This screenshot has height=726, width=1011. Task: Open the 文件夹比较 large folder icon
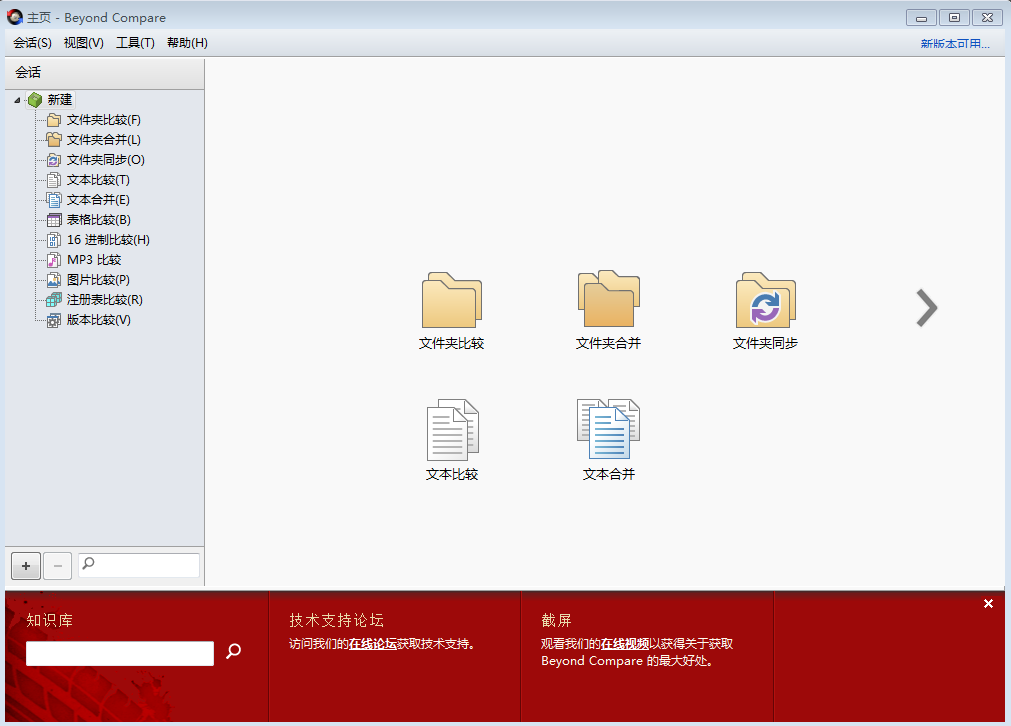[x=451, y=301]
